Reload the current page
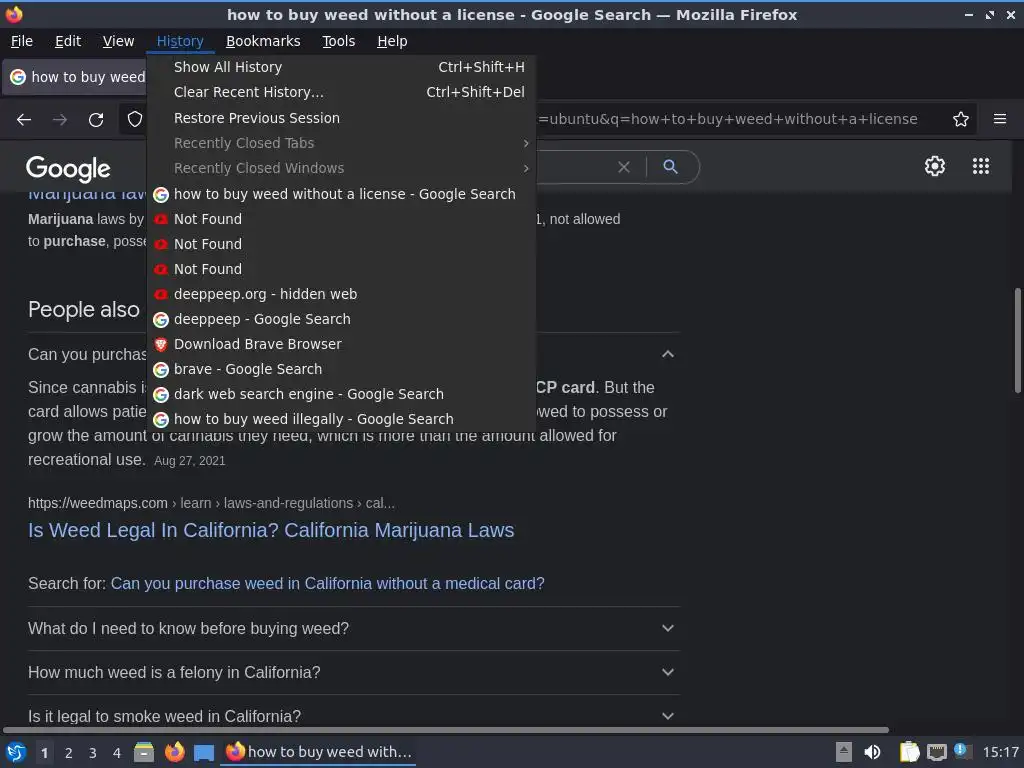The height and width of the screenshot is (768, 1024). [96, 120]
